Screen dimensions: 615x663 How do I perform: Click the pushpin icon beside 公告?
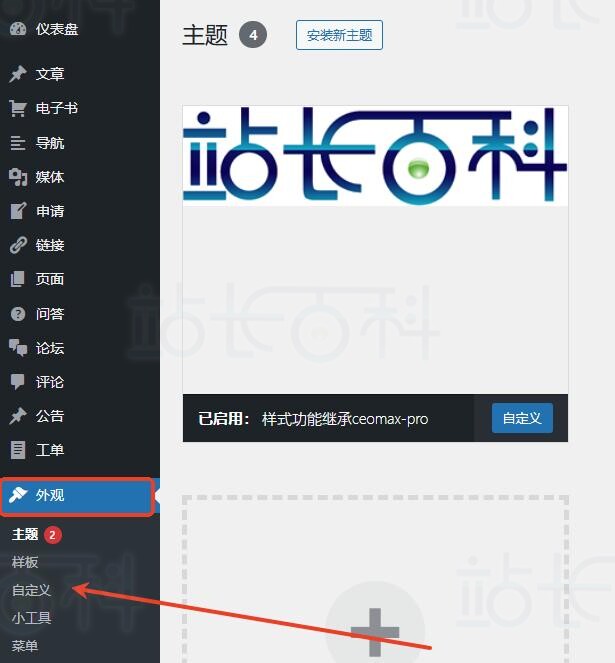point(18,416)
